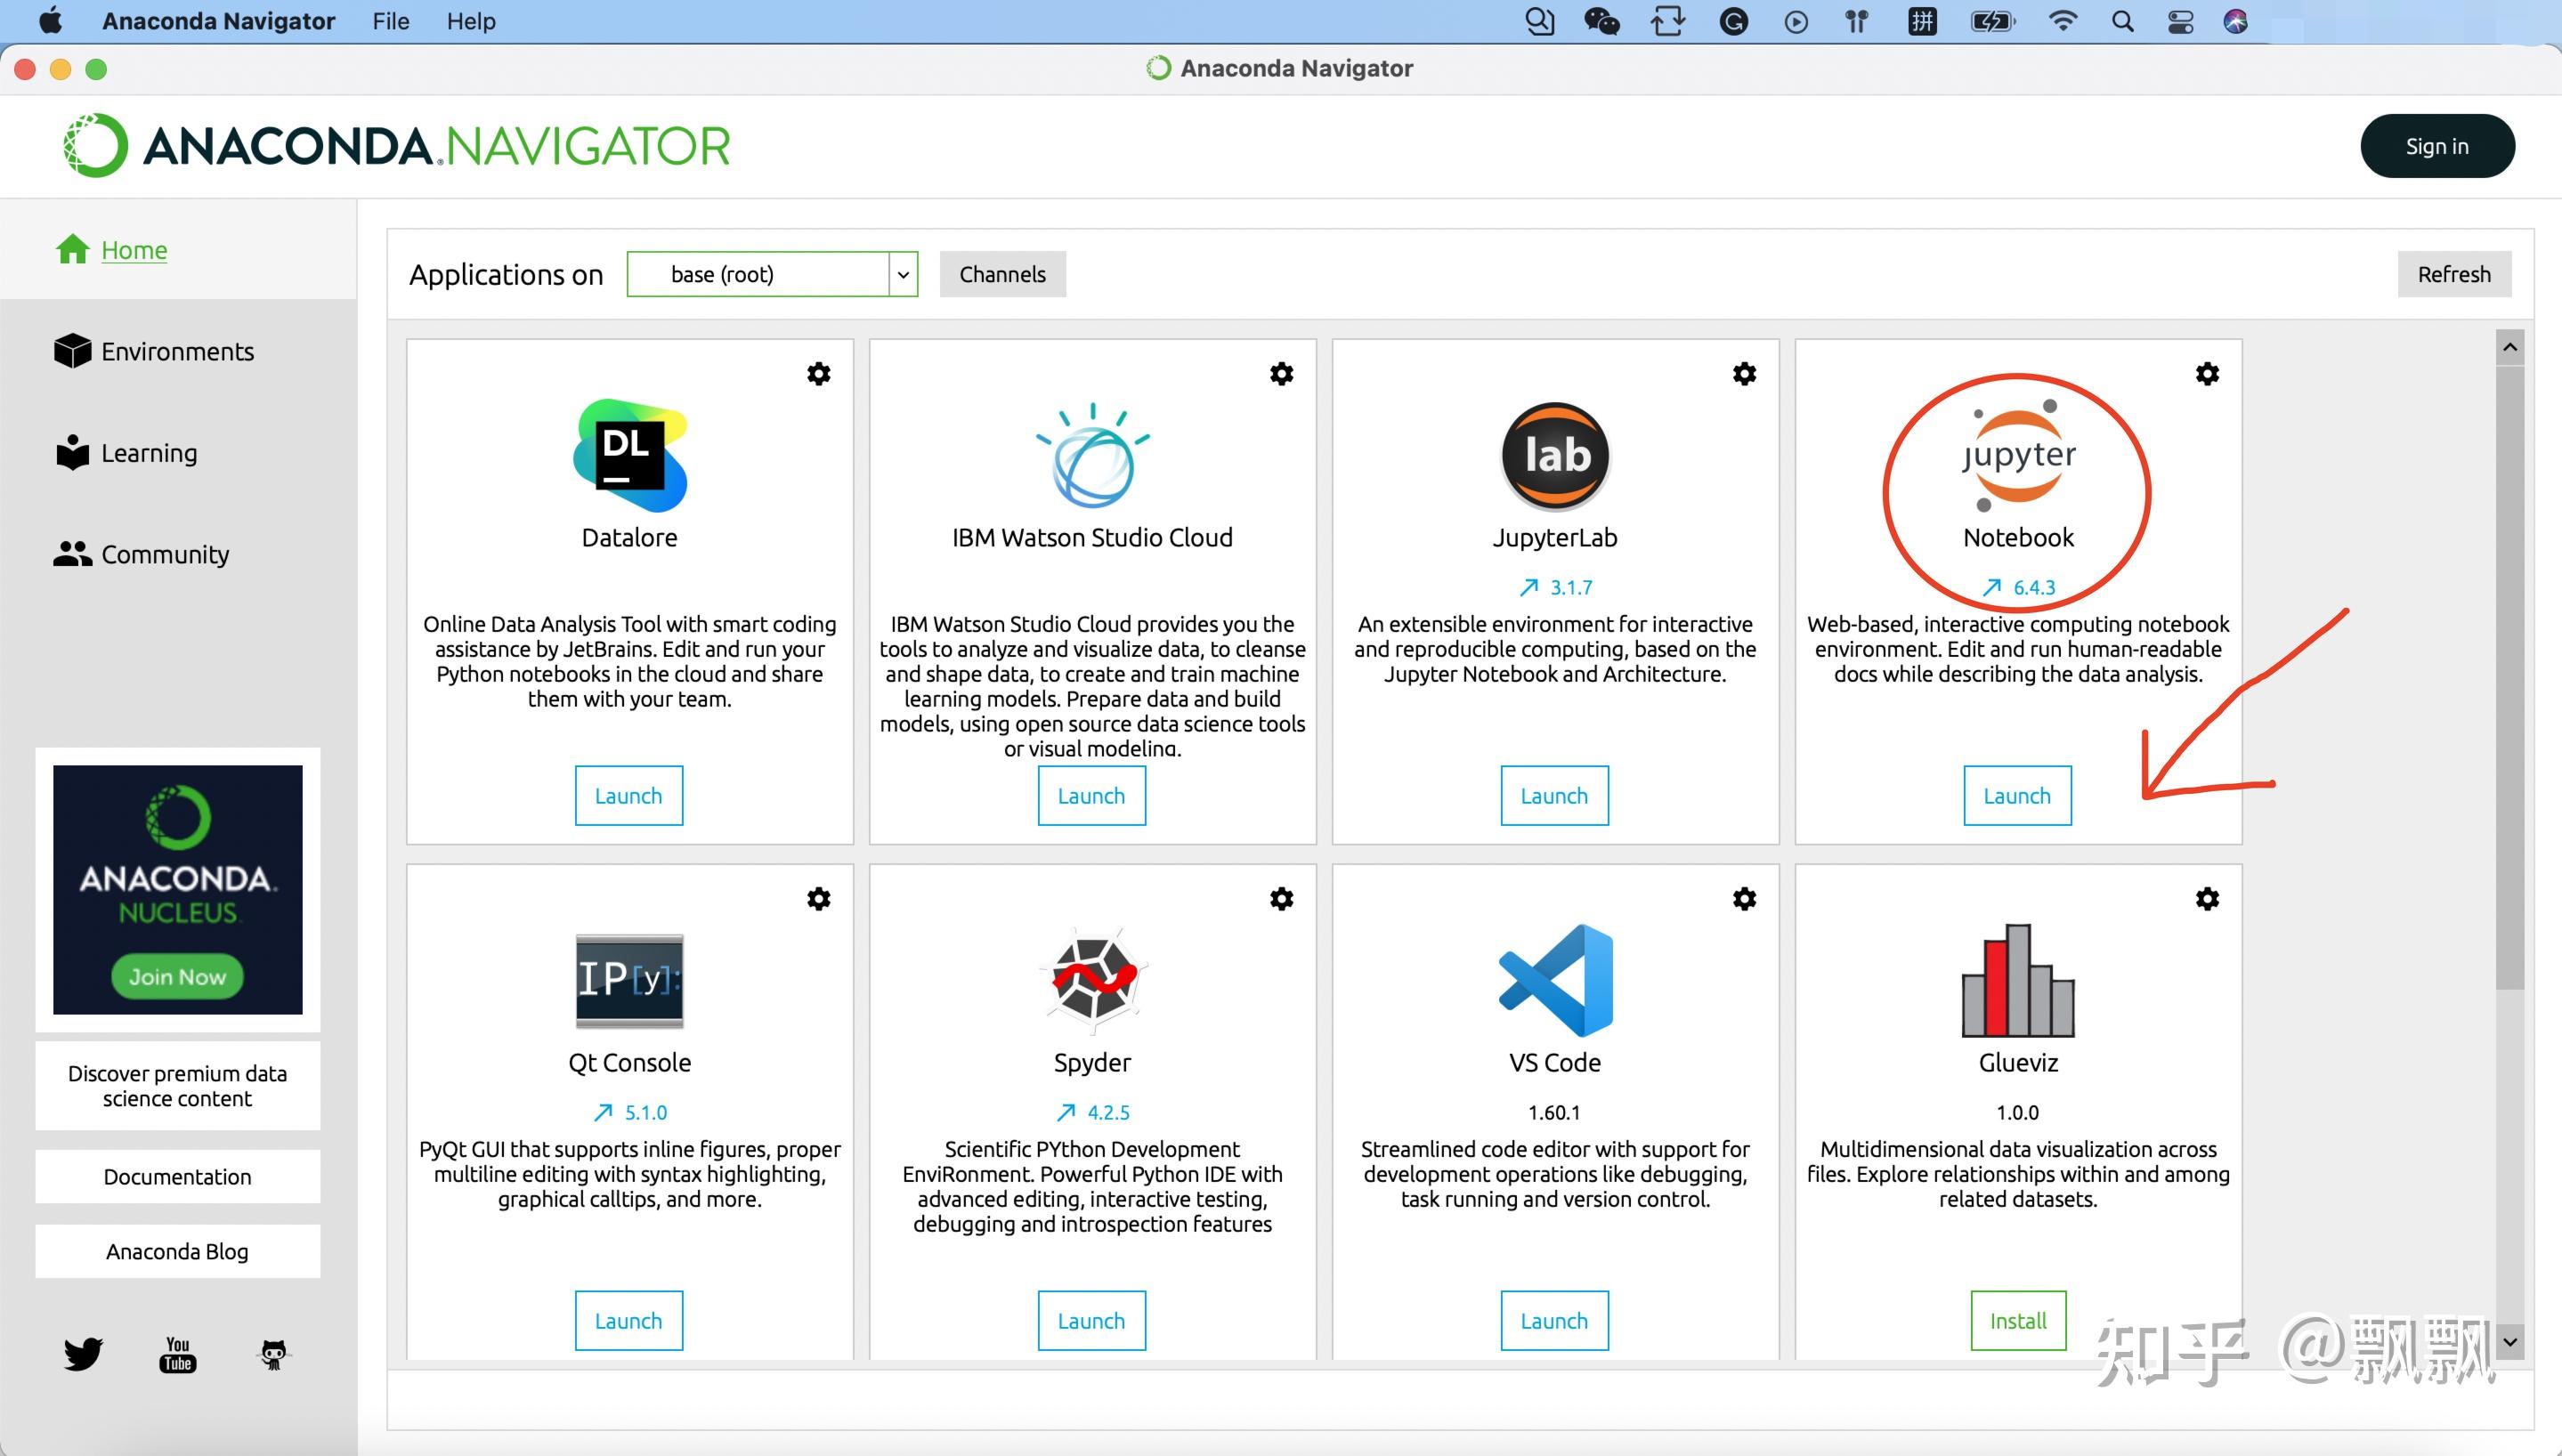Click the Qt Console IPython logo
Image resolution: width=2562 pixels, height=1456 pixels.
click(630, 981)
